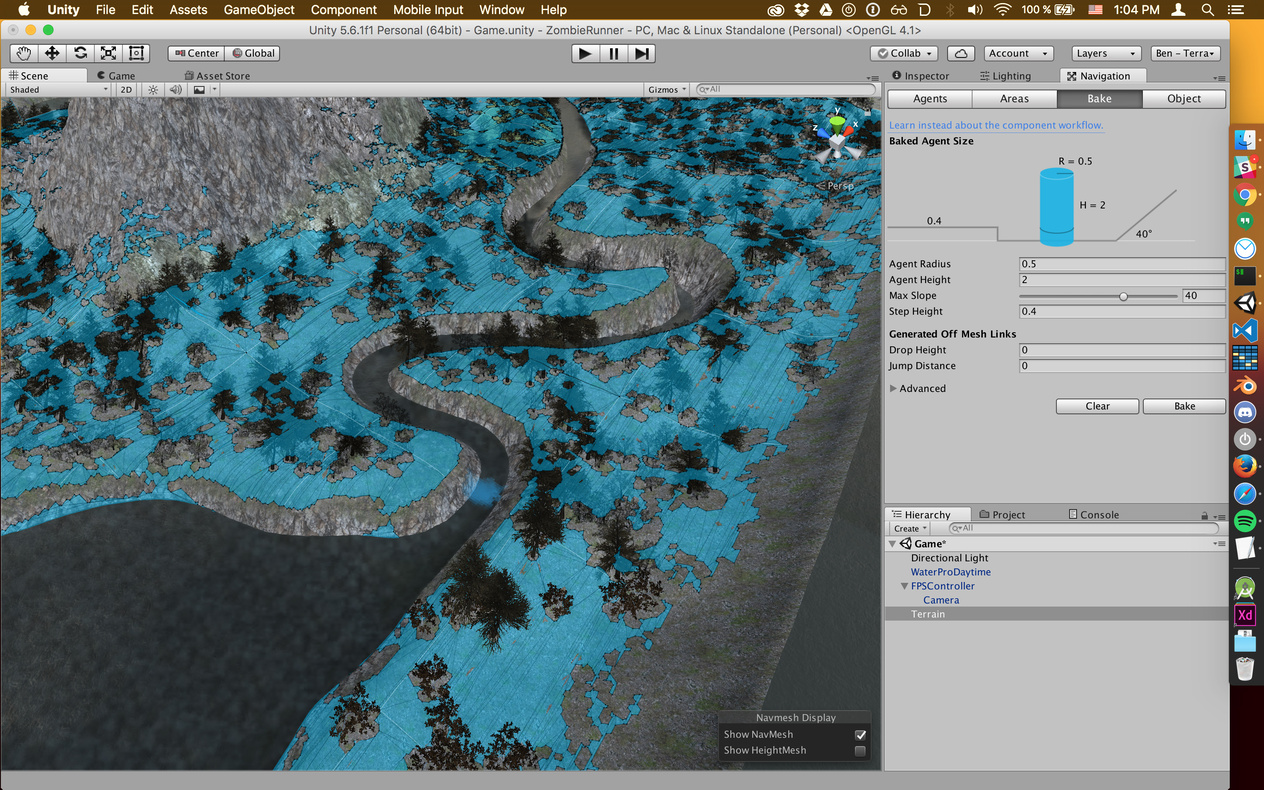
Task: Select the Rect Transform tool
Action: (x=136, y=52)
